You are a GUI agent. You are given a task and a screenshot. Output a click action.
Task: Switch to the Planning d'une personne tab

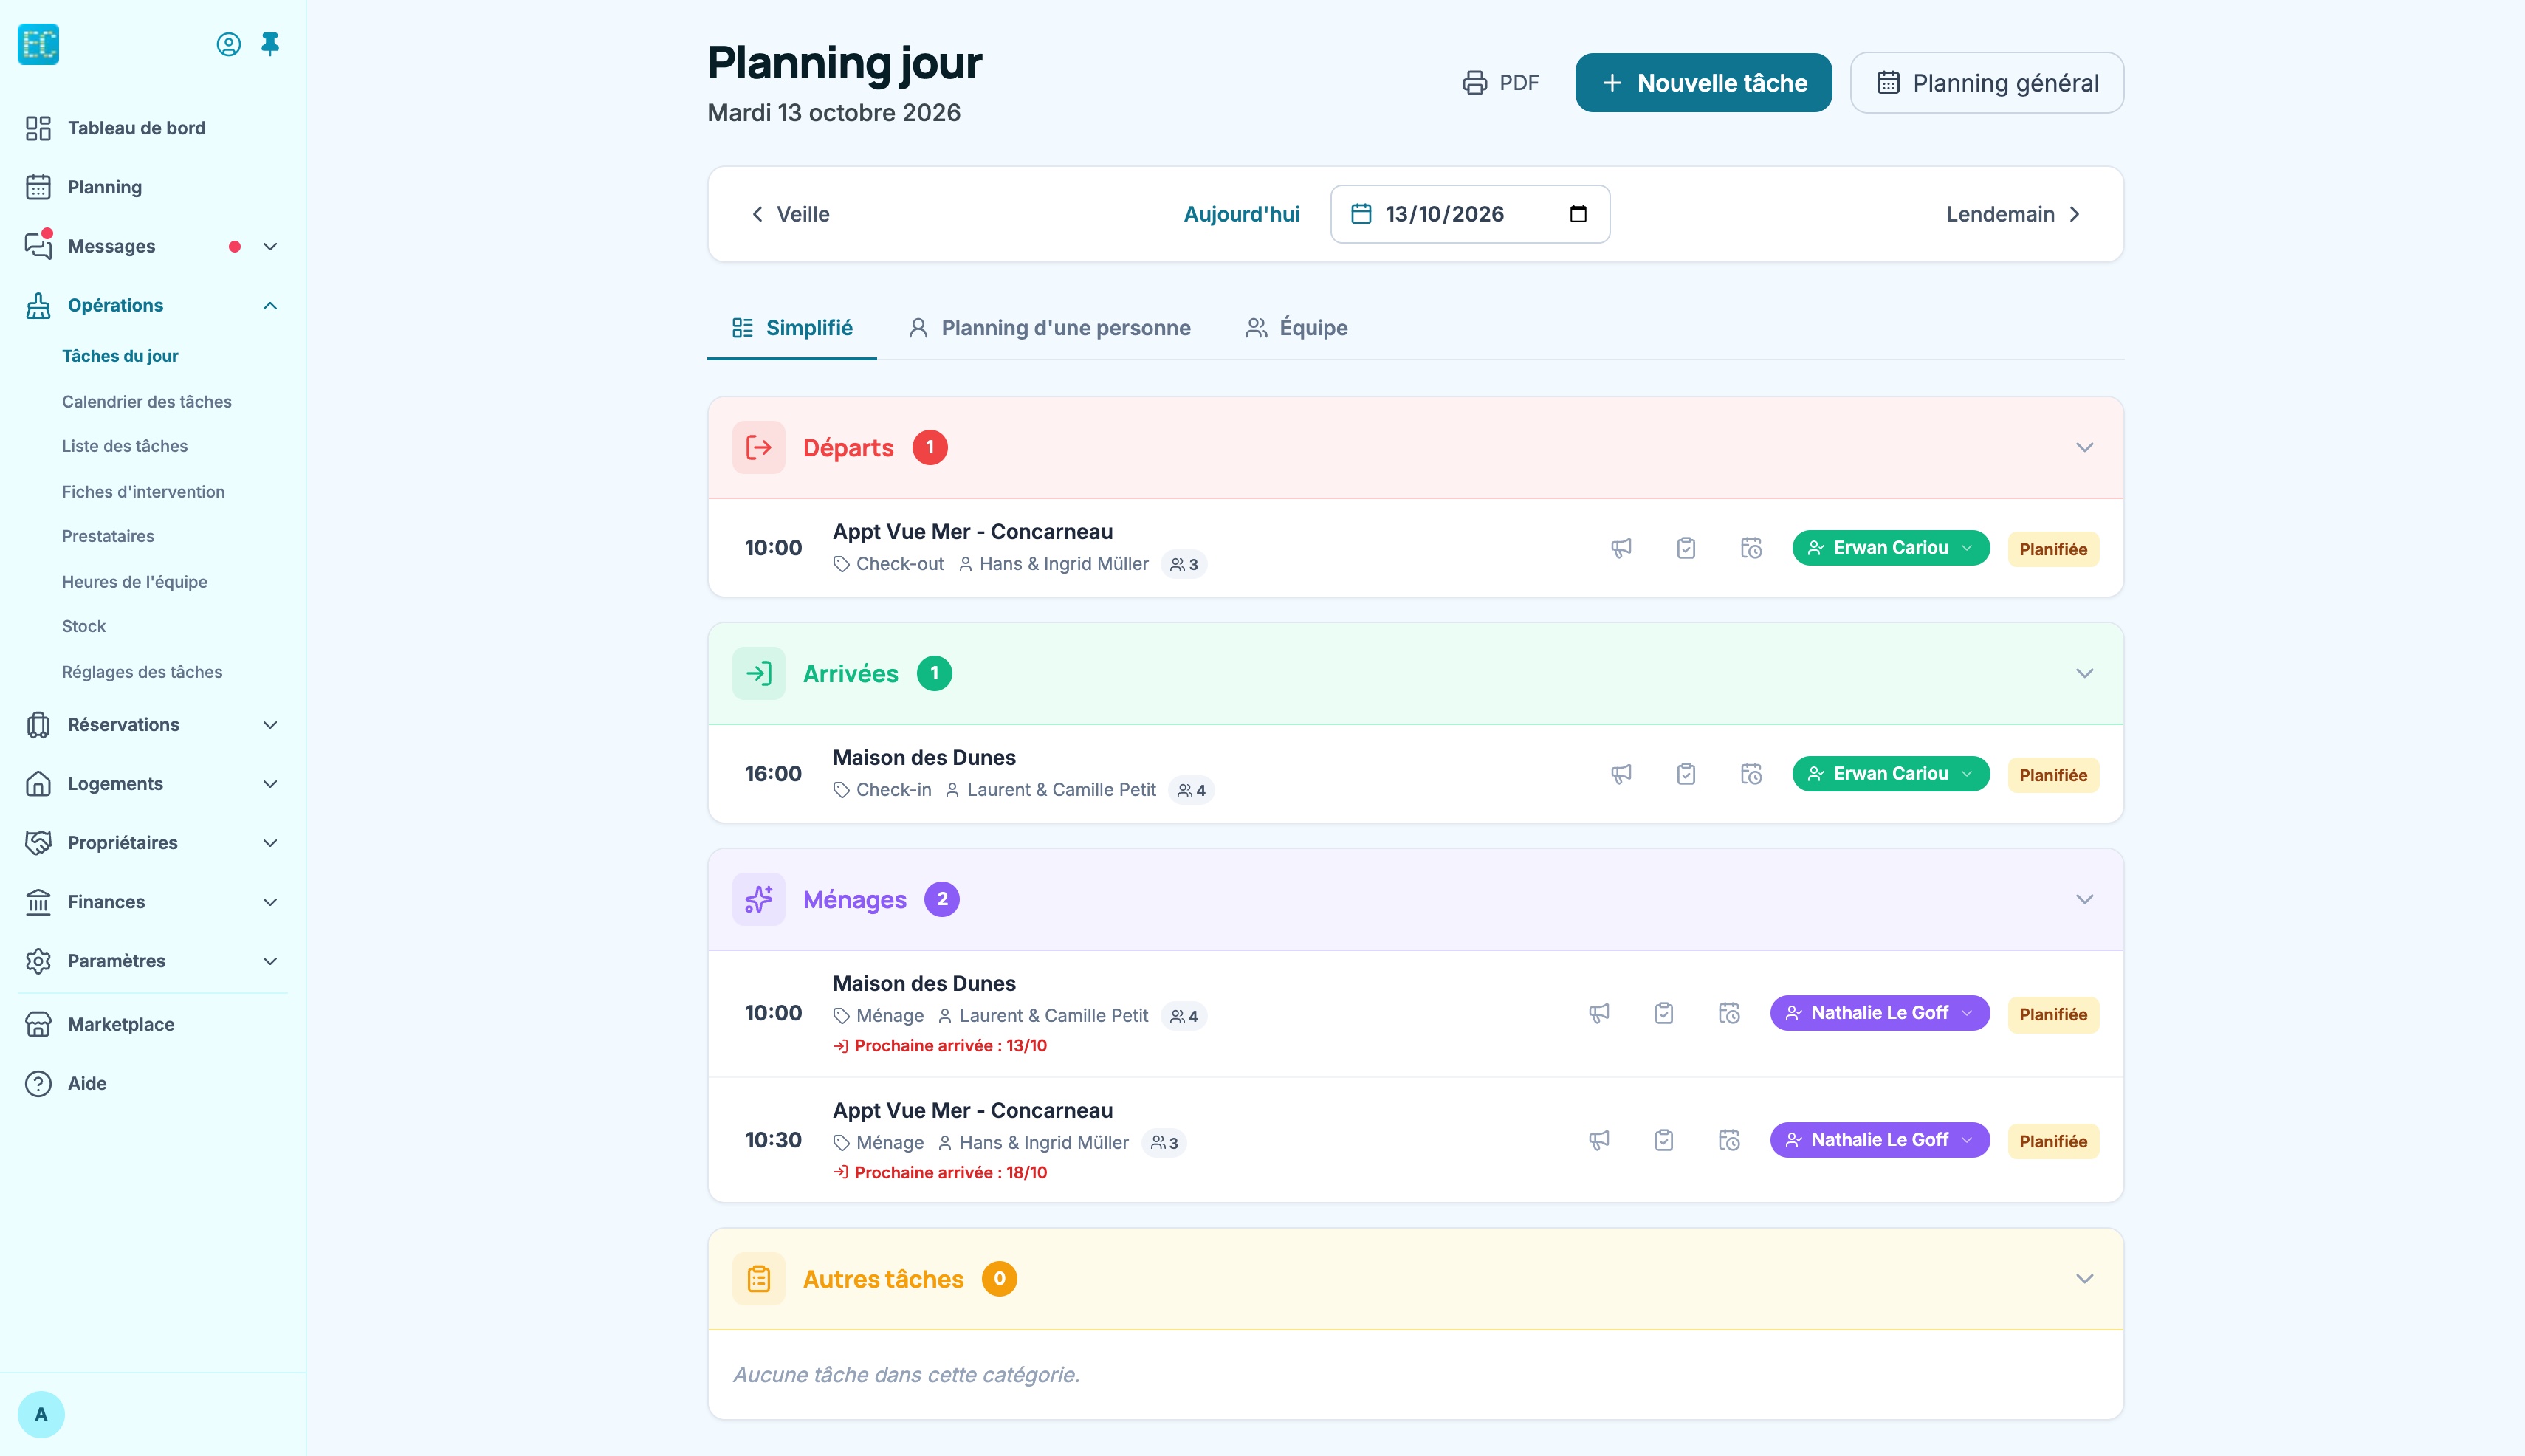click(1049, 328)
